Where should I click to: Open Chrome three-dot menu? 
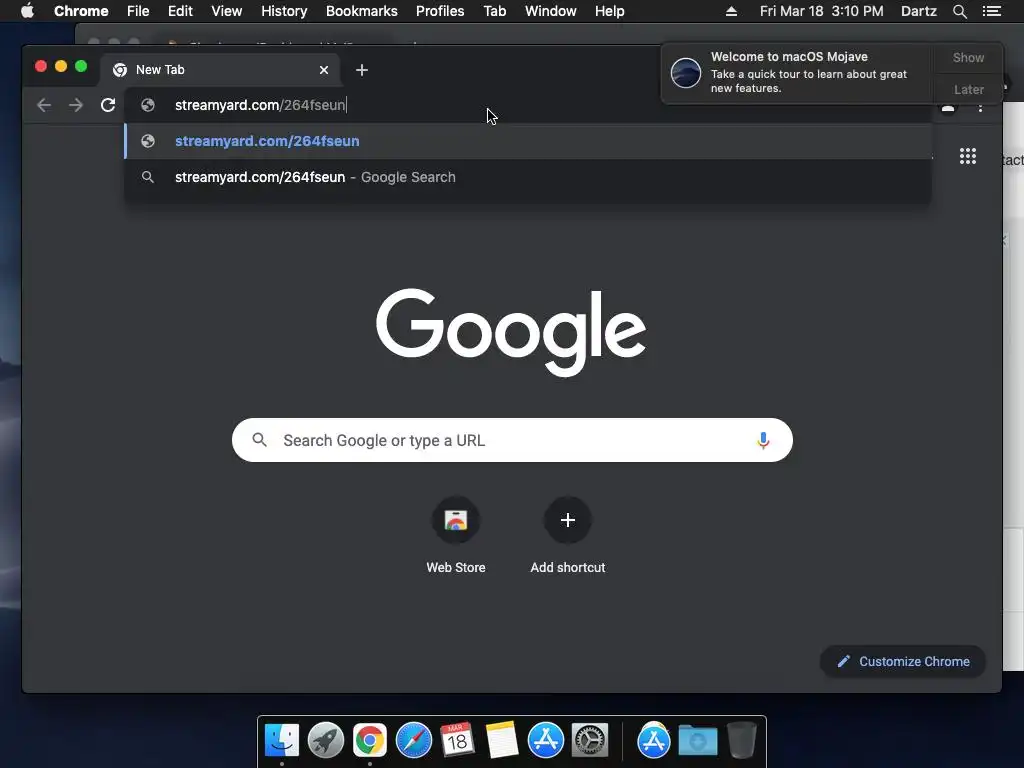tap(980, 108)
